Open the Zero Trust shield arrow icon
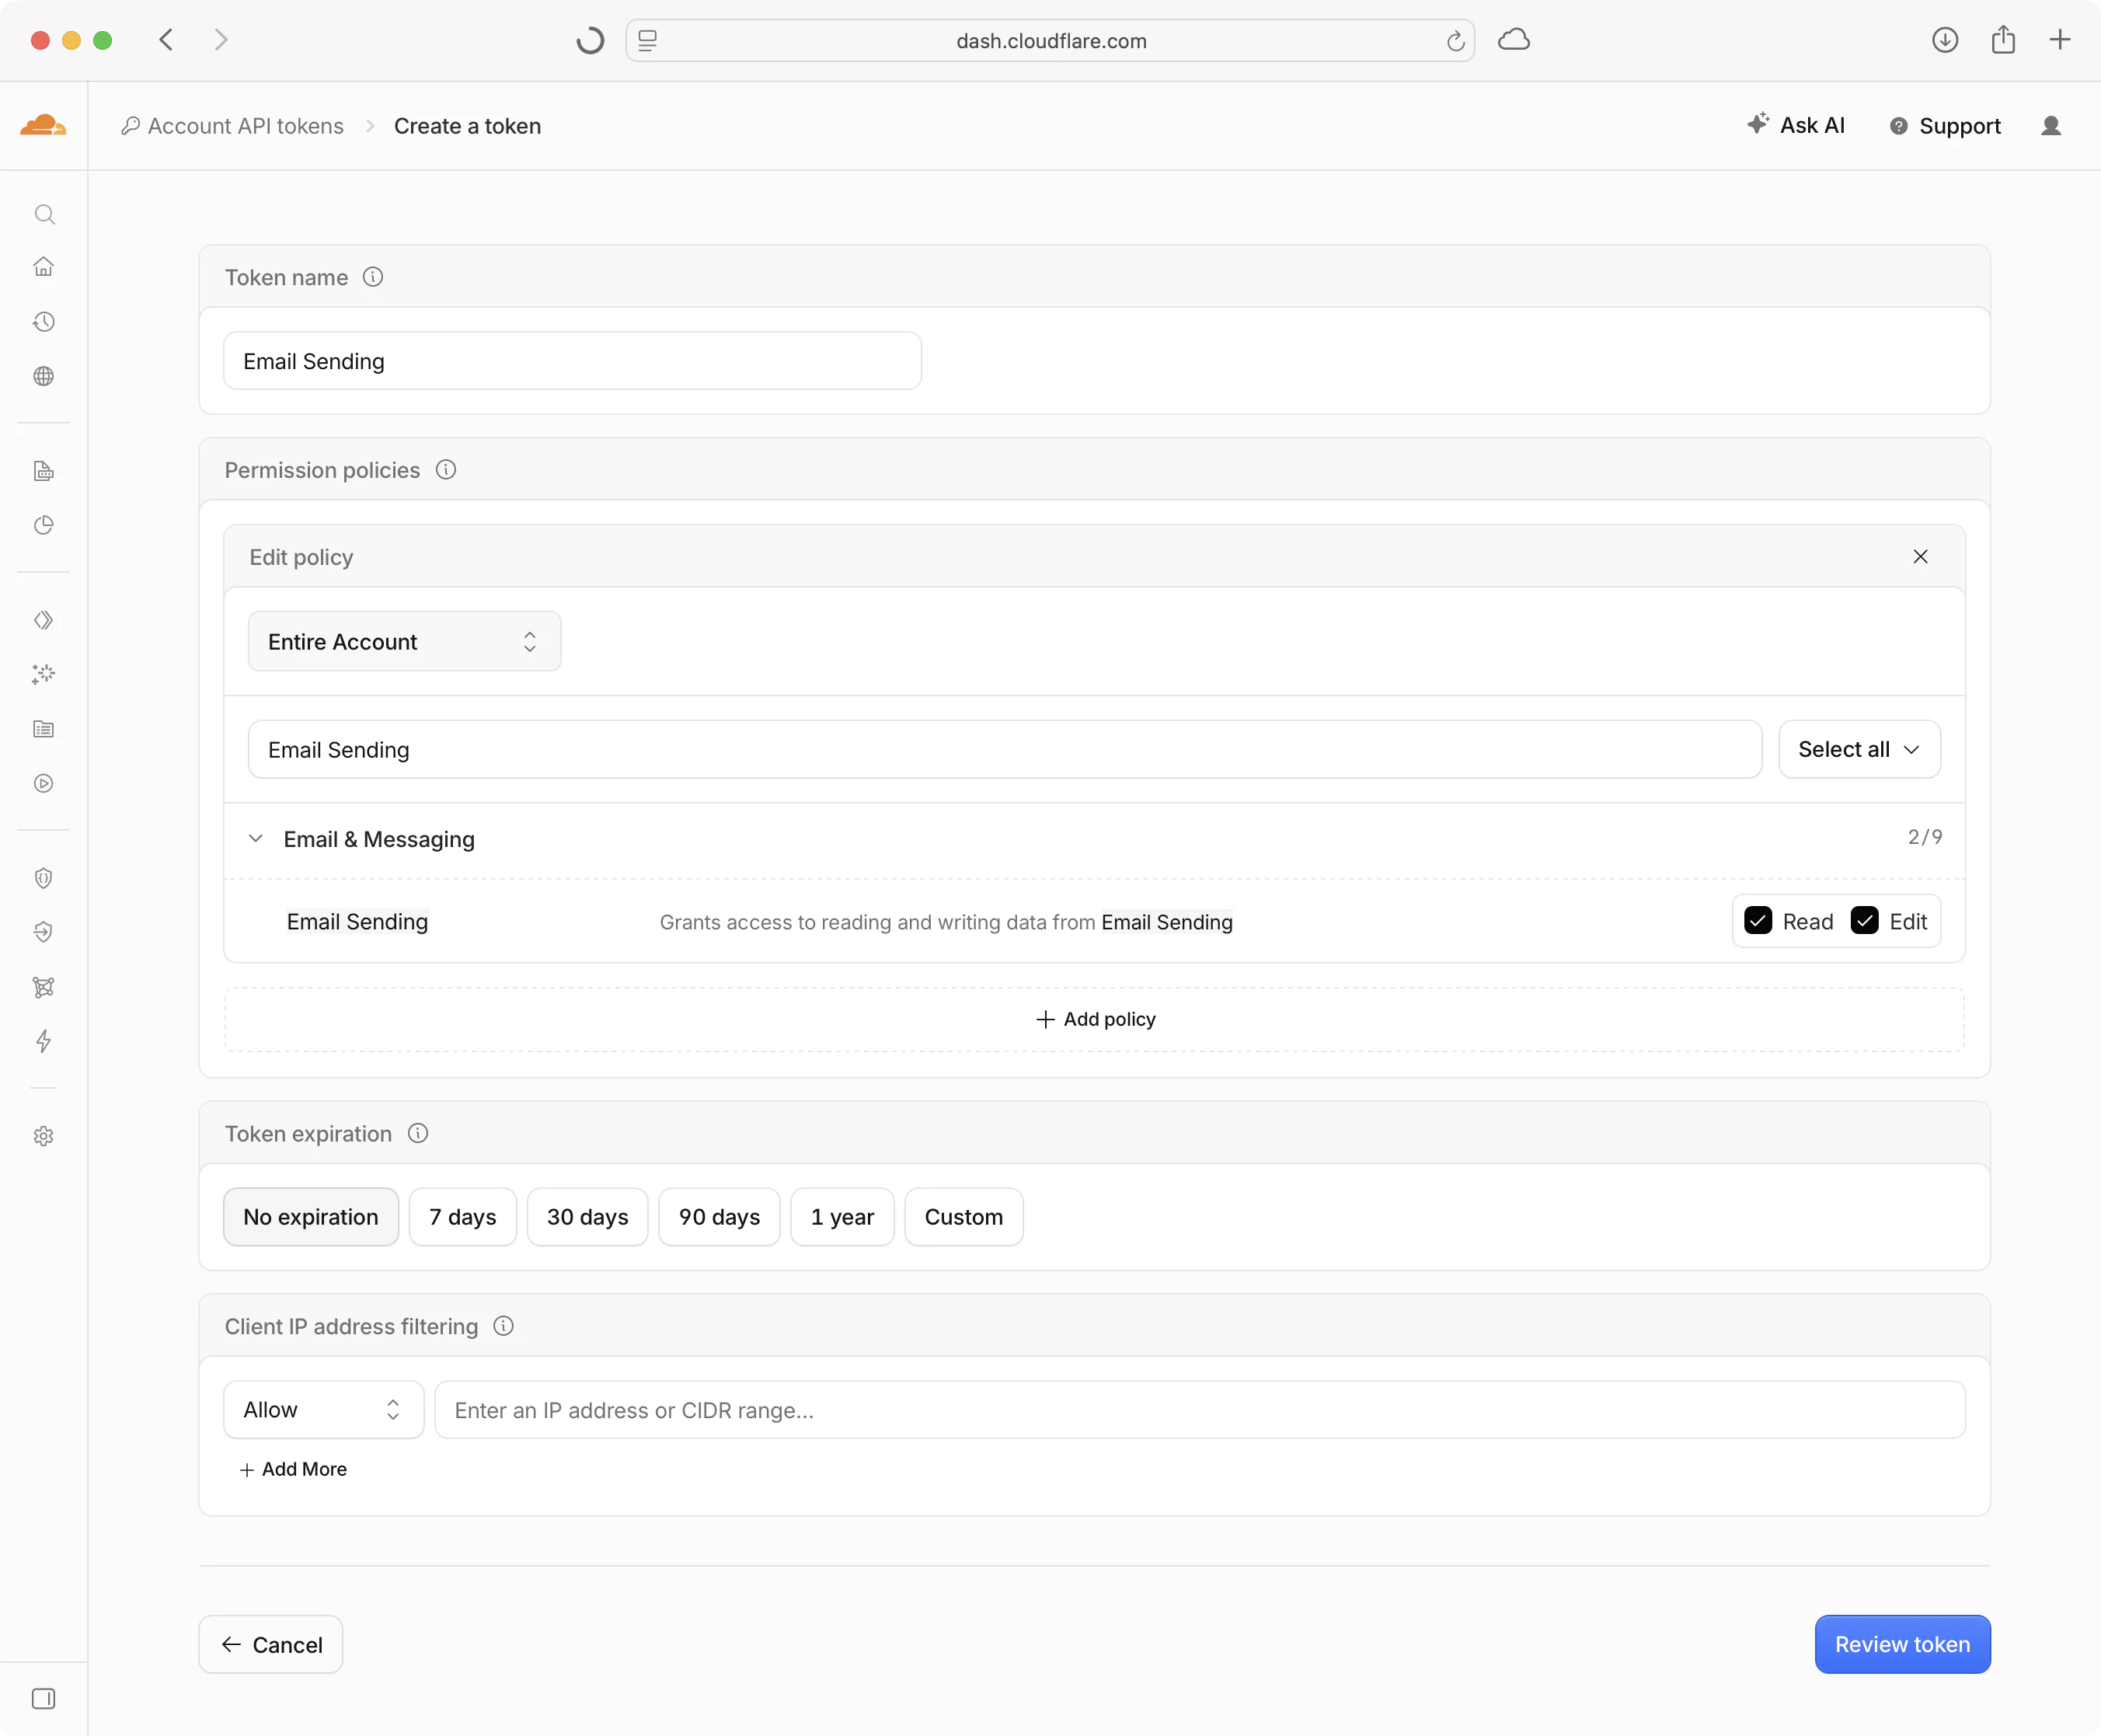 (x=44, y=932)
